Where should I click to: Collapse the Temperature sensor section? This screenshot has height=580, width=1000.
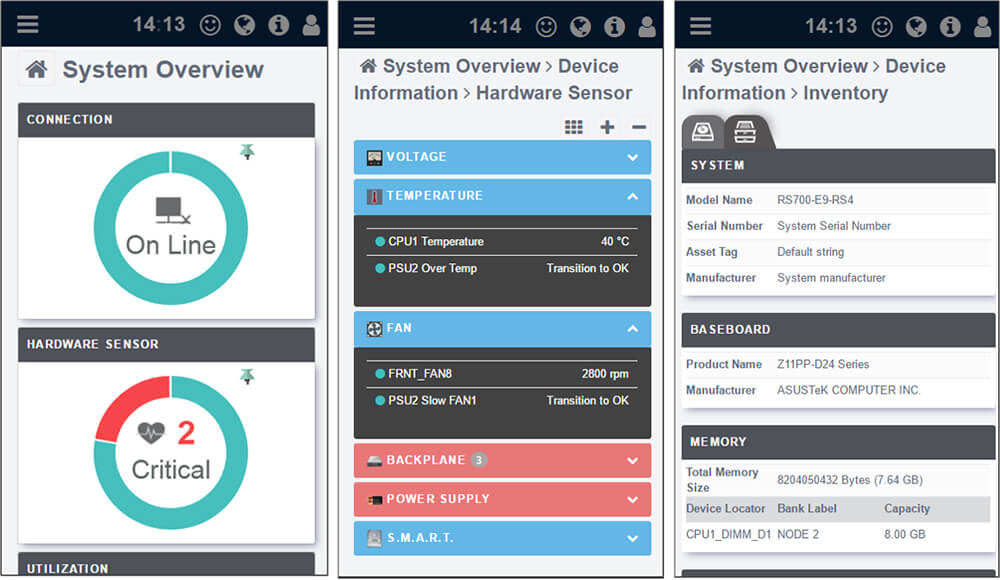[502, 196]
